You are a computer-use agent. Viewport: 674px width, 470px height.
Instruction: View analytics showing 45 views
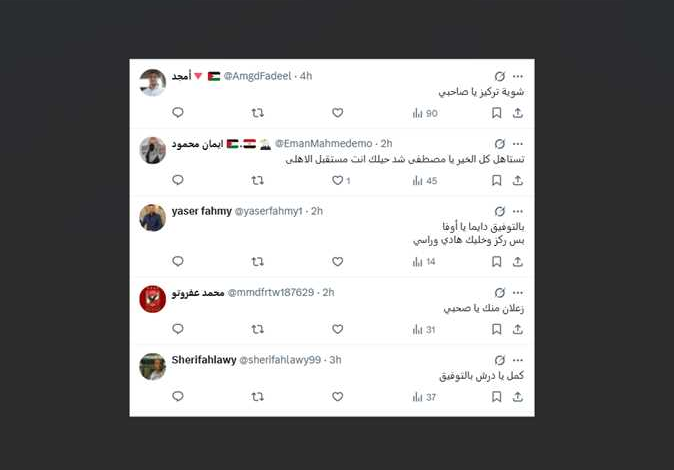click(425, 181)
